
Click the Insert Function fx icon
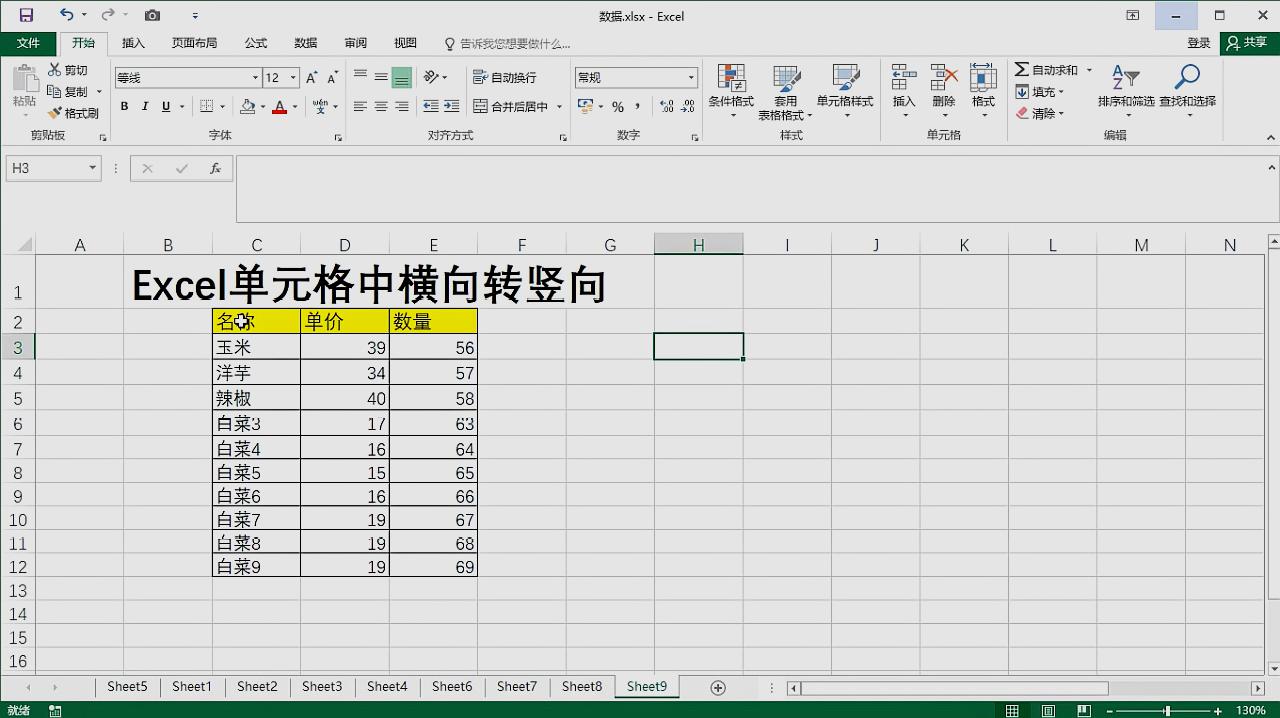coord(215,169)
